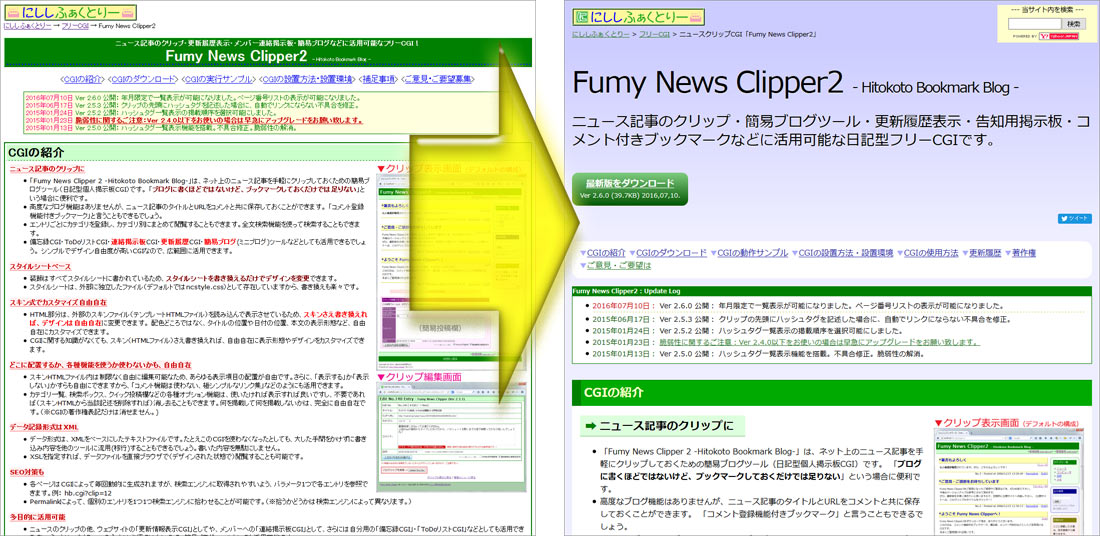Click the red ニュース記事のクリップに heading on the white page
This screenshot has height=536, width=1100.
pos(46,169)
